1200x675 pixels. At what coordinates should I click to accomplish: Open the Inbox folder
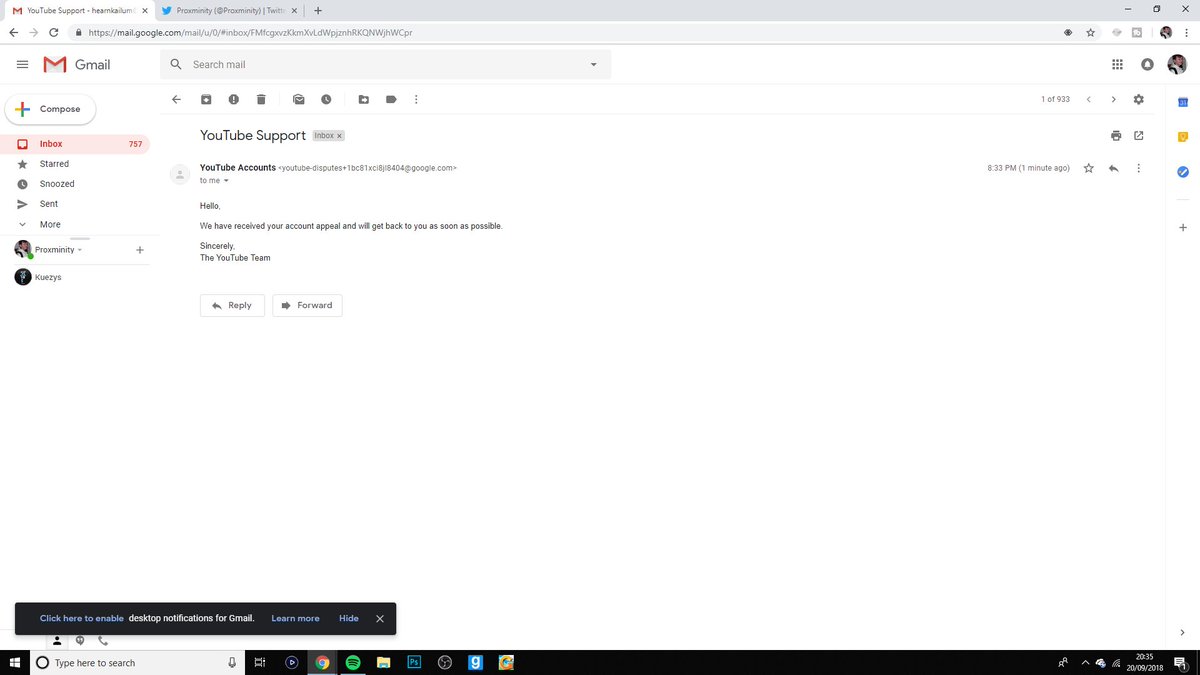click(75, 144)
